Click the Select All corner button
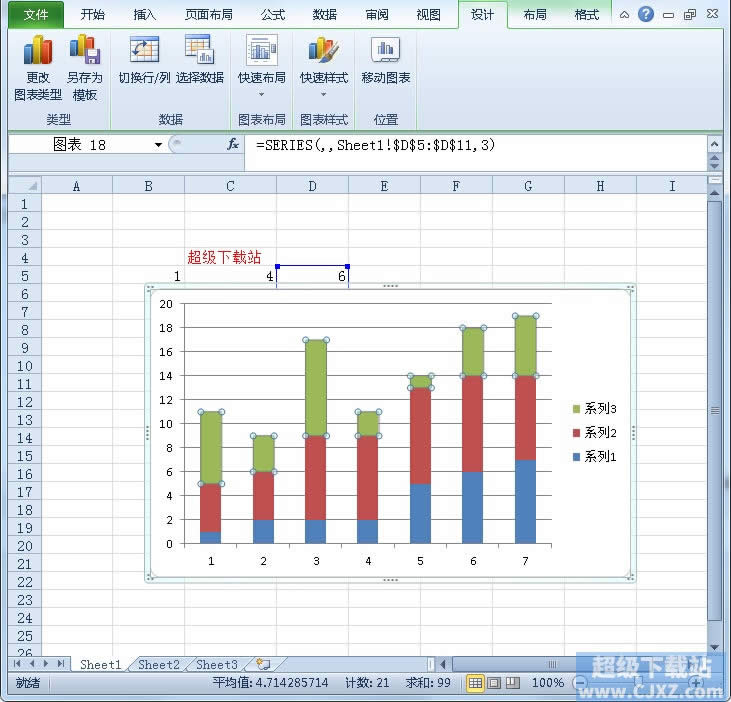This screenshot has height=702, width=731. [x=24, y=186]
